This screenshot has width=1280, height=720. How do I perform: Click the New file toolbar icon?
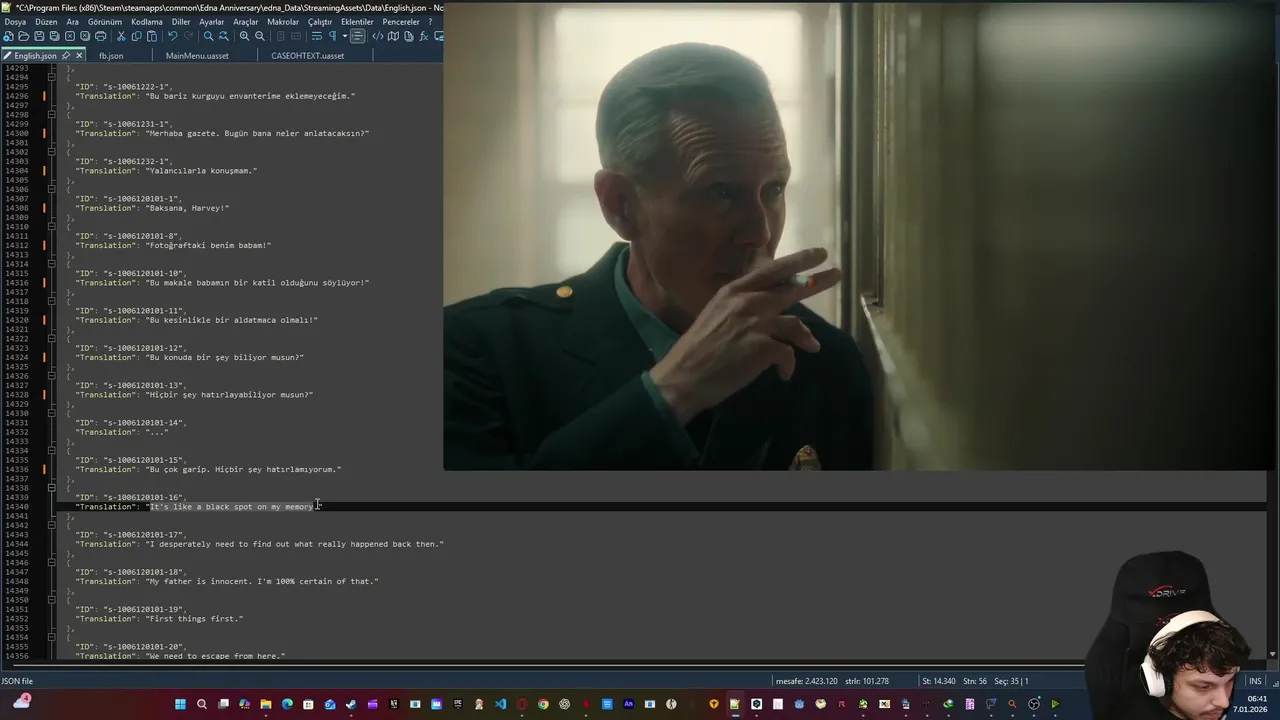[x=8, y=36]
